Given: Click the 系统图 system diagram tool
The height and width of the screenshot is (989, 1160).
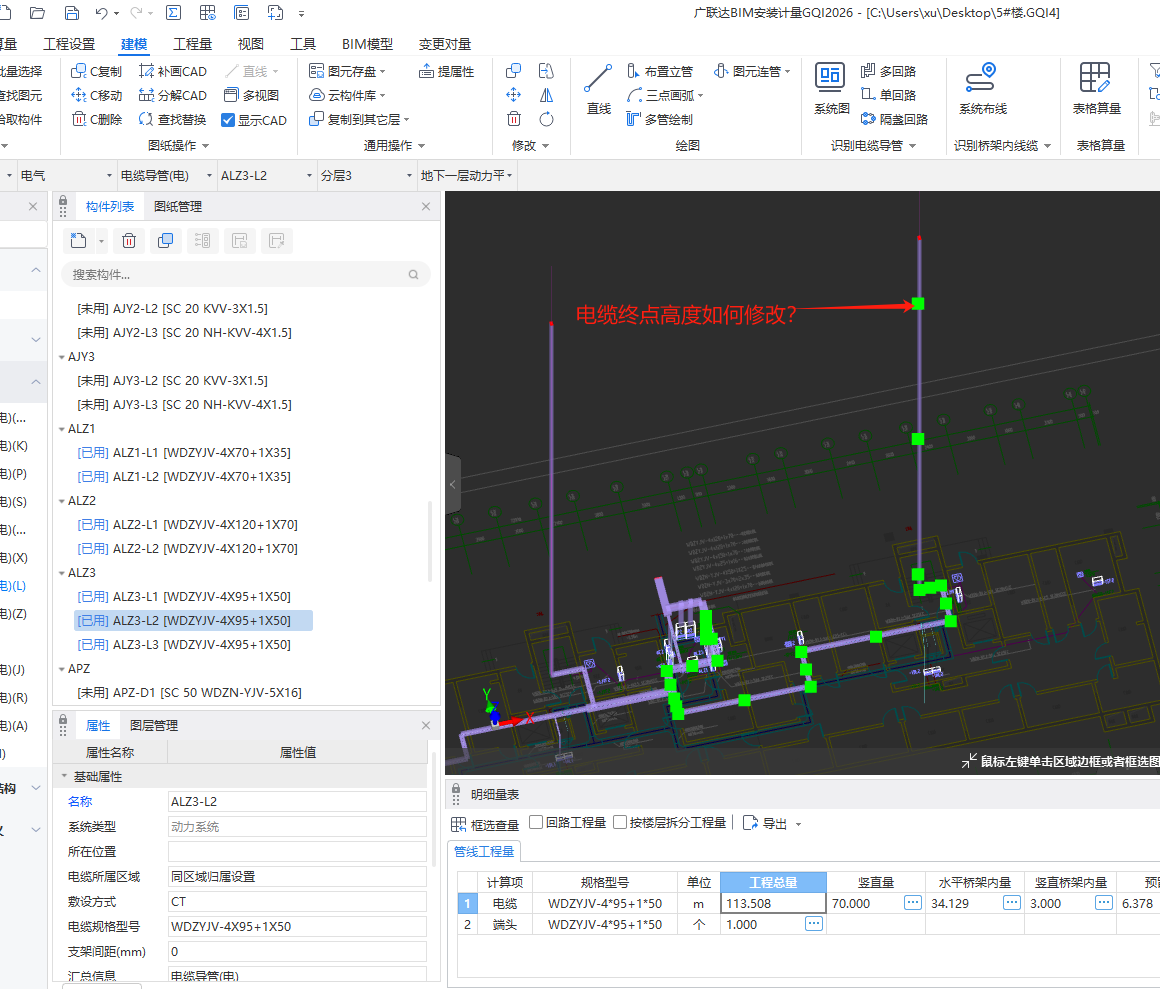Looking at the screenshot, I should [831, 89].
